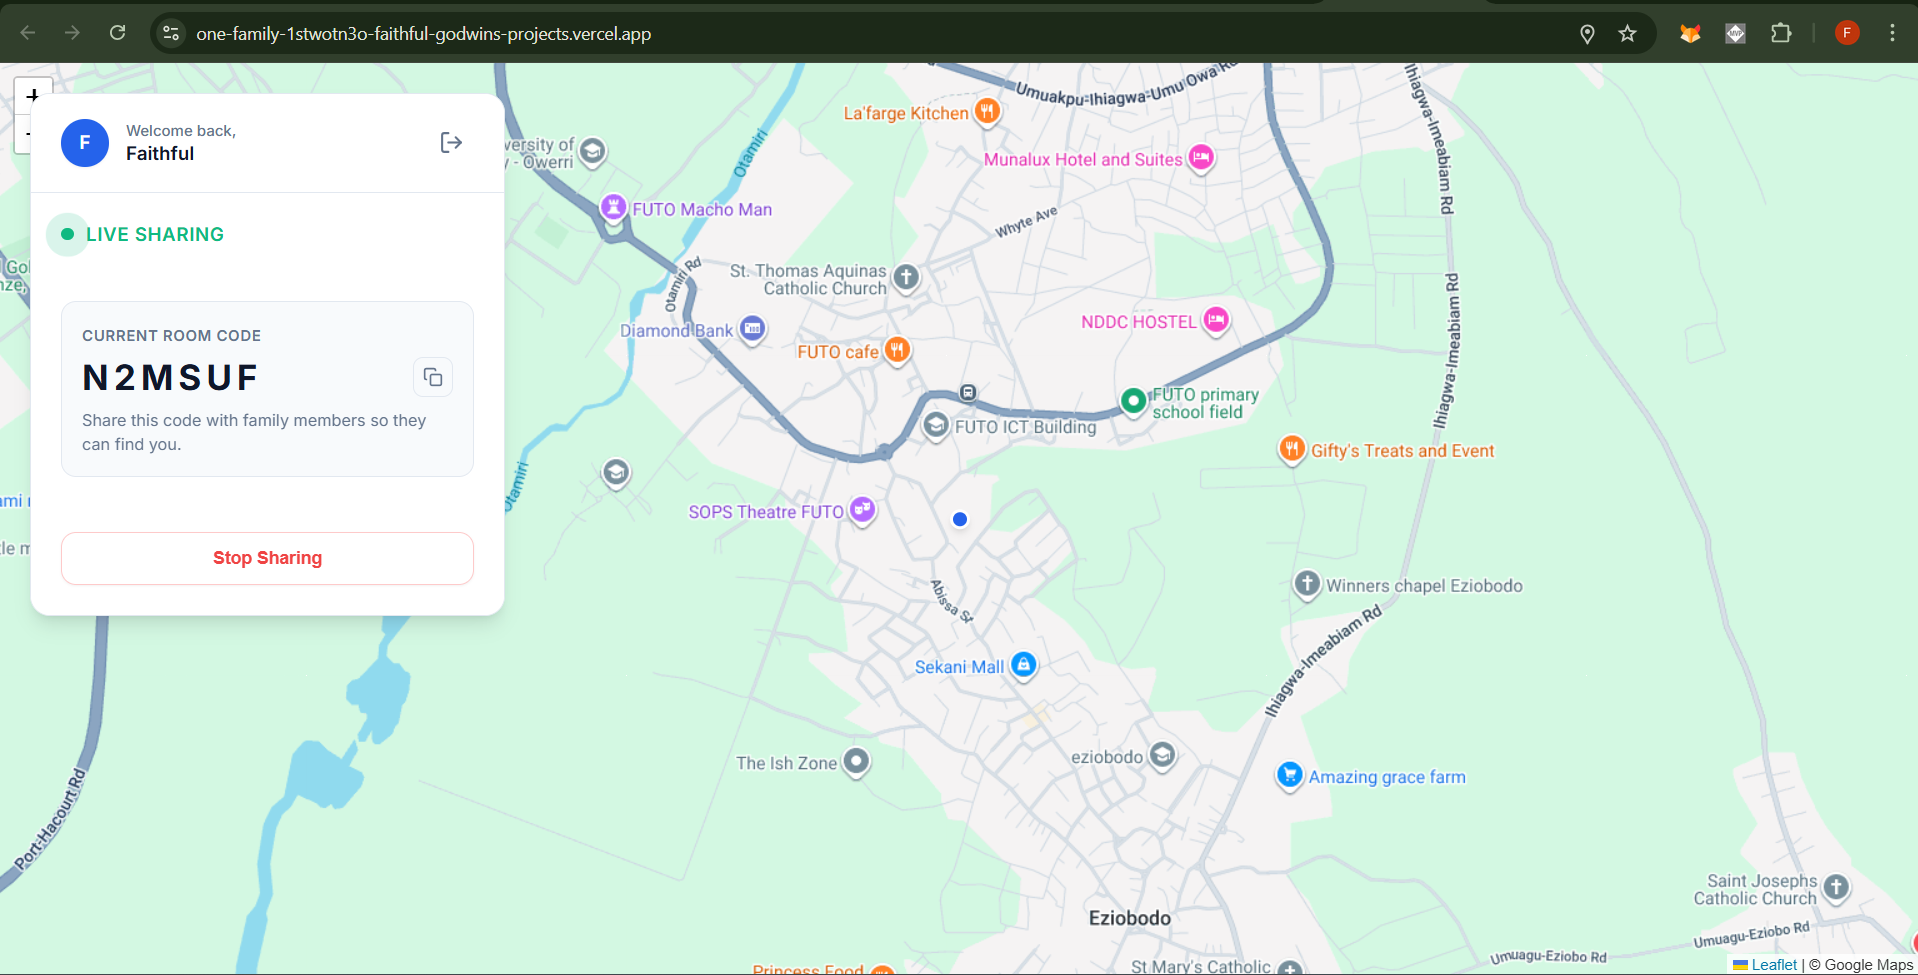
Task: Select the SOPS Theatre FUTO marker
Action: click(862, 510)
